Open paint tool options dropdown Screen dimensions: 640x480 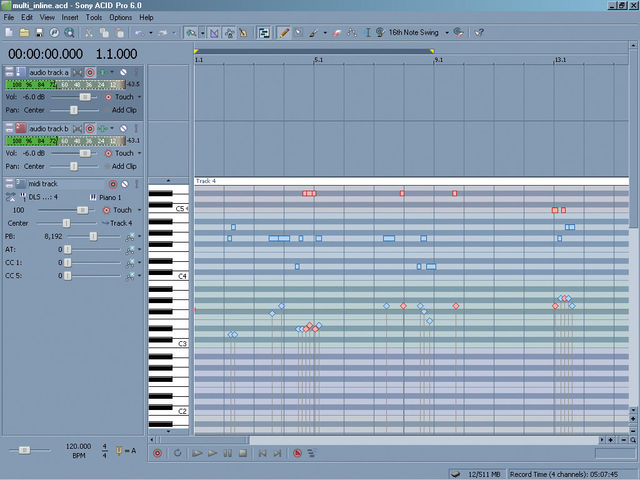click(325, 33)
